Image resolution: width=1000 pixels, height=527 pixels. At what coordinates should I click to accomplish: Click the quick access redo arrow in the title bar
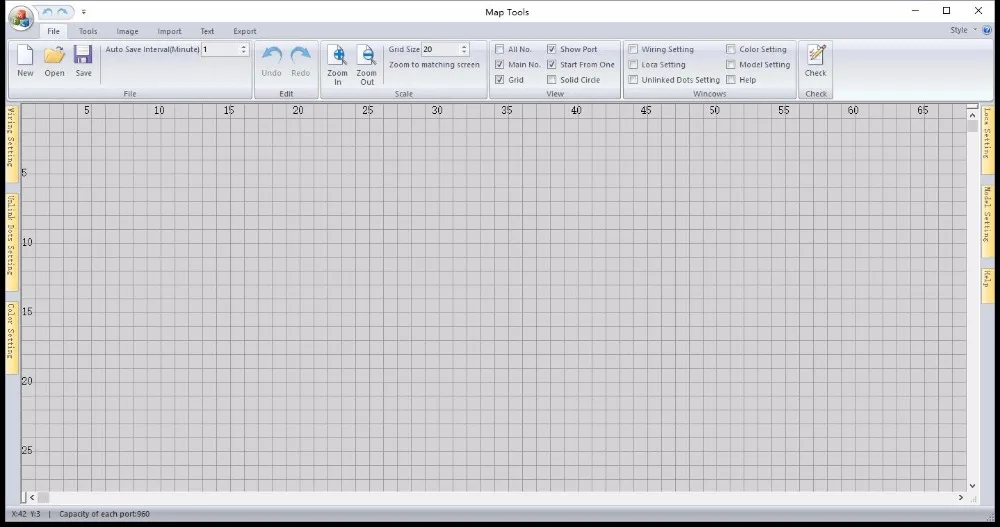coord(62,12)
